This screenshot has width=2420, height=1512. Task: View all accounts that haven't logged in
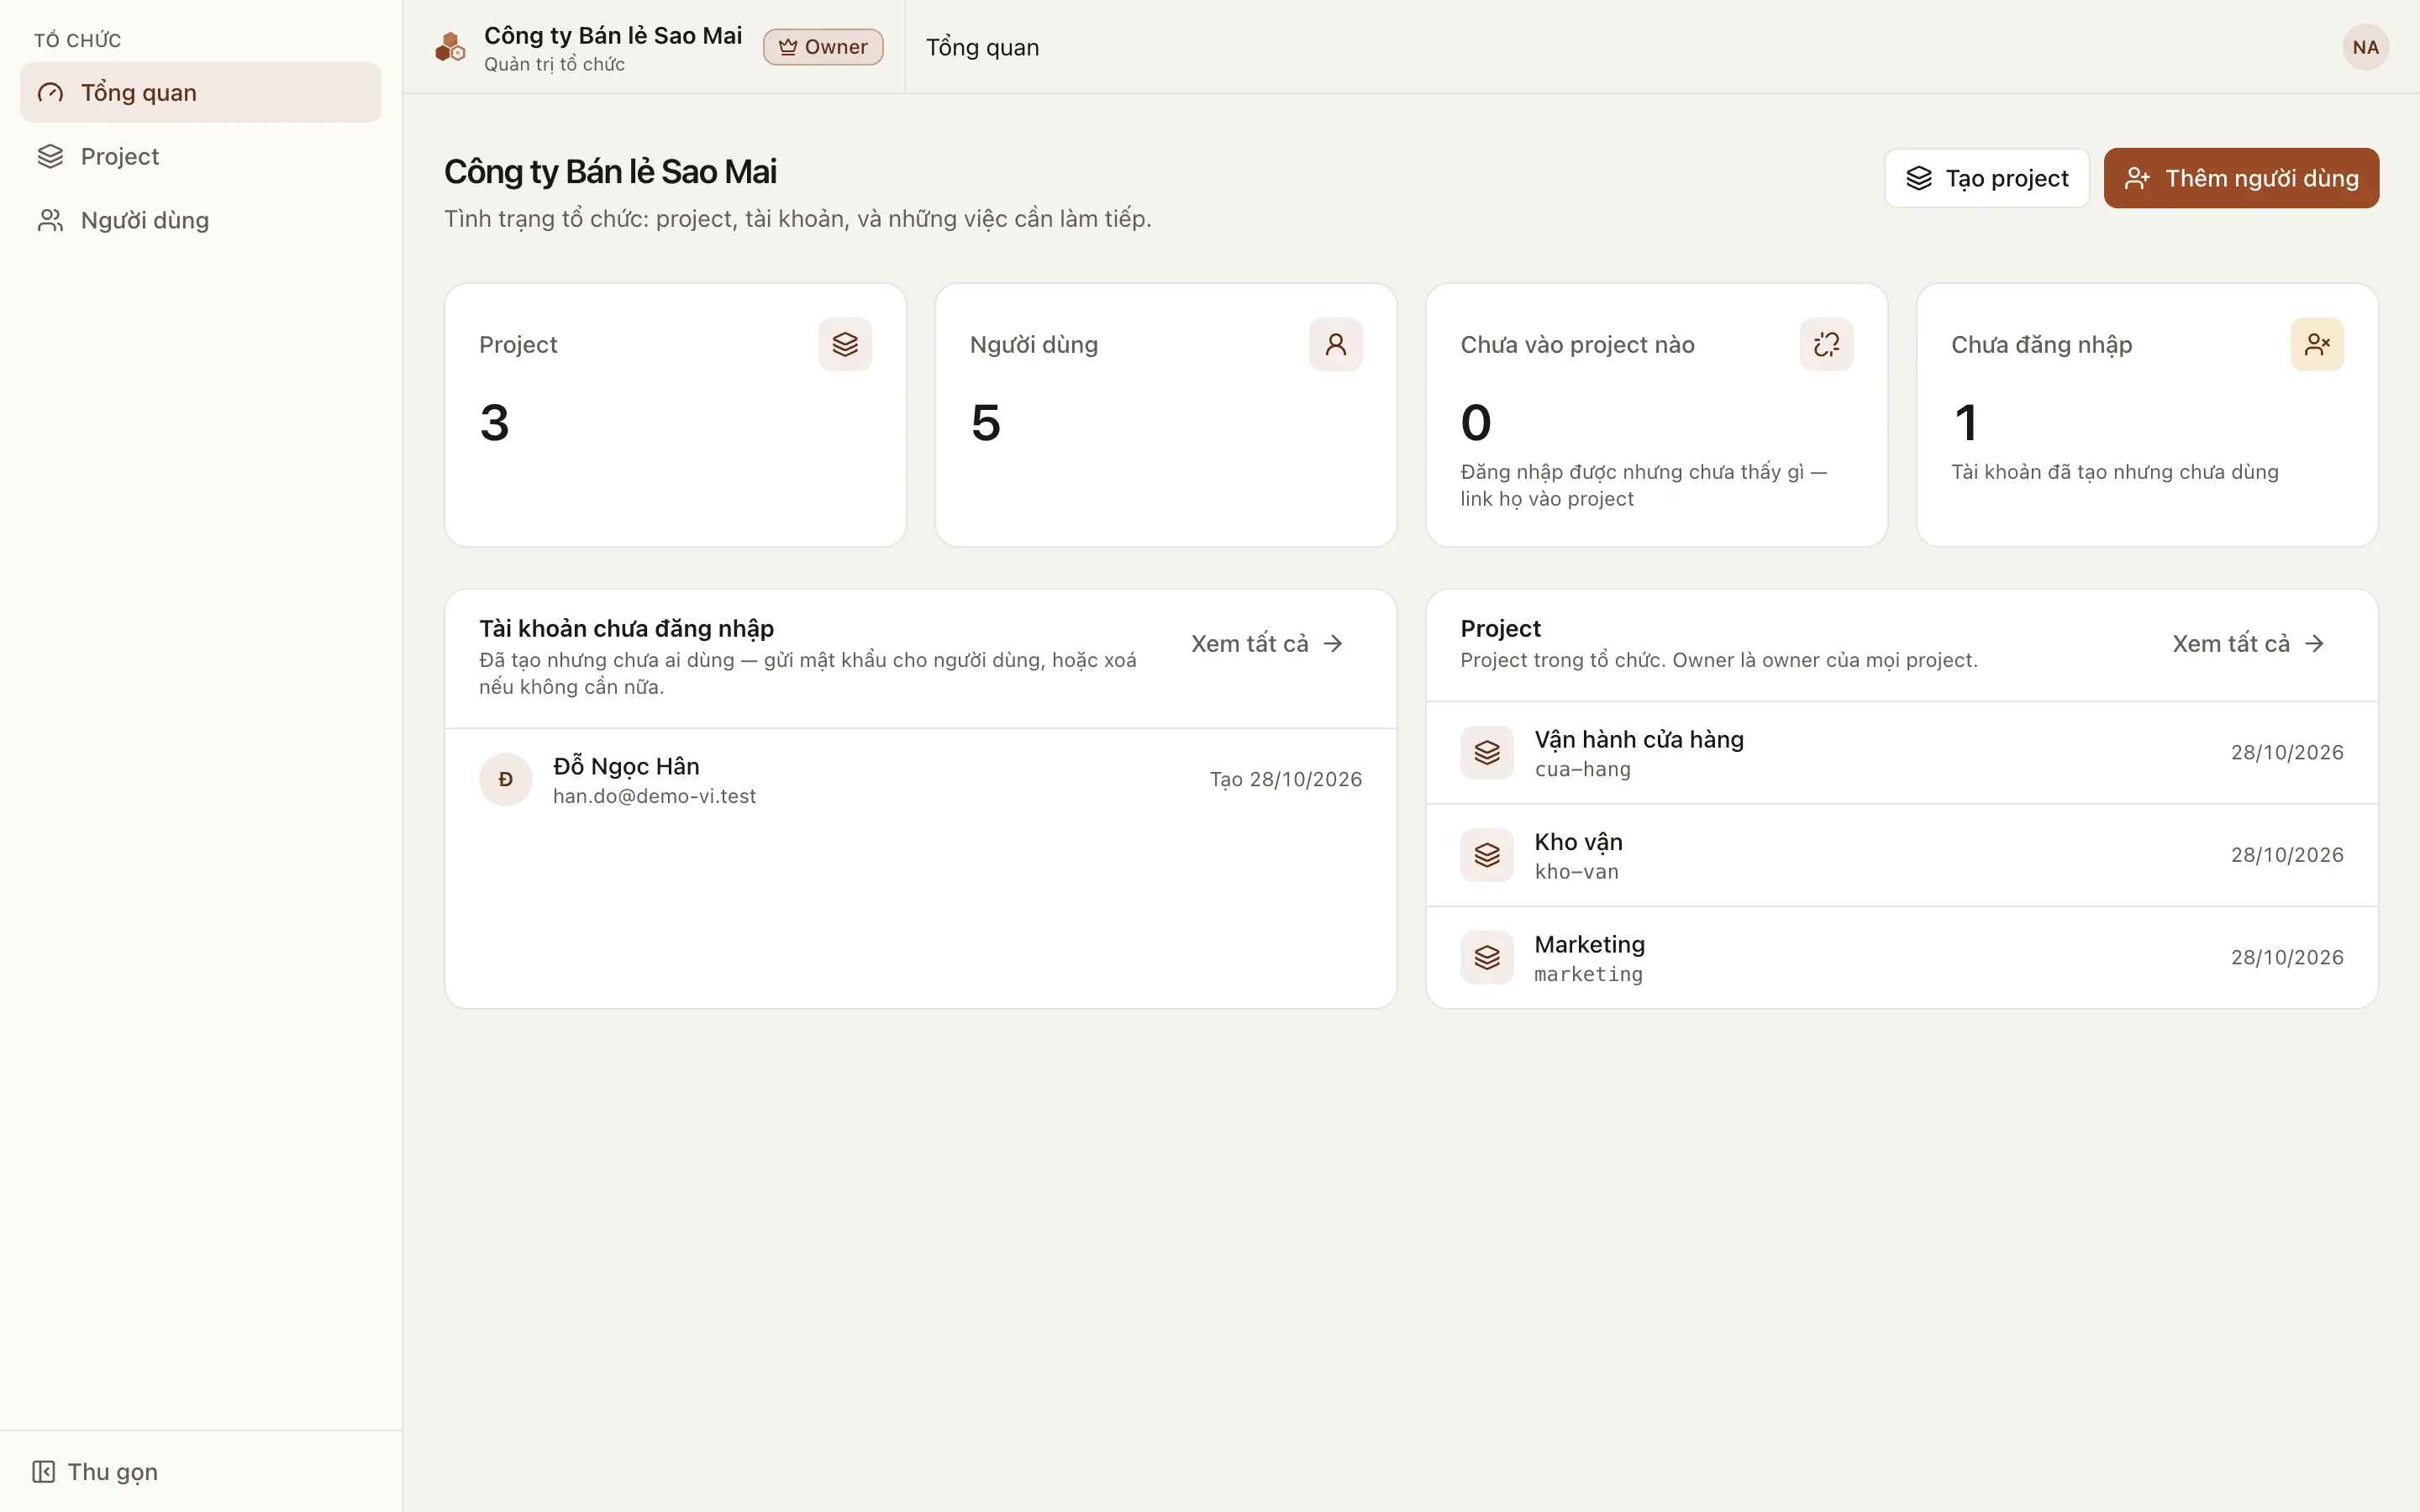coord(1266,644)
